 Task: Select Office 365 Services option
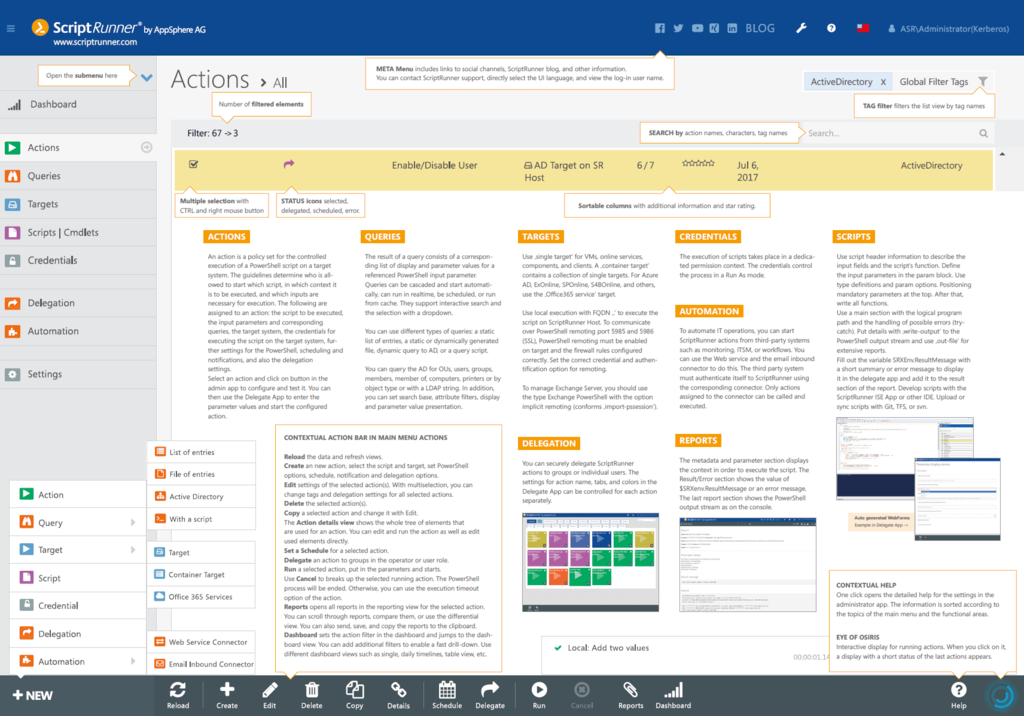[x=201, y=597]
